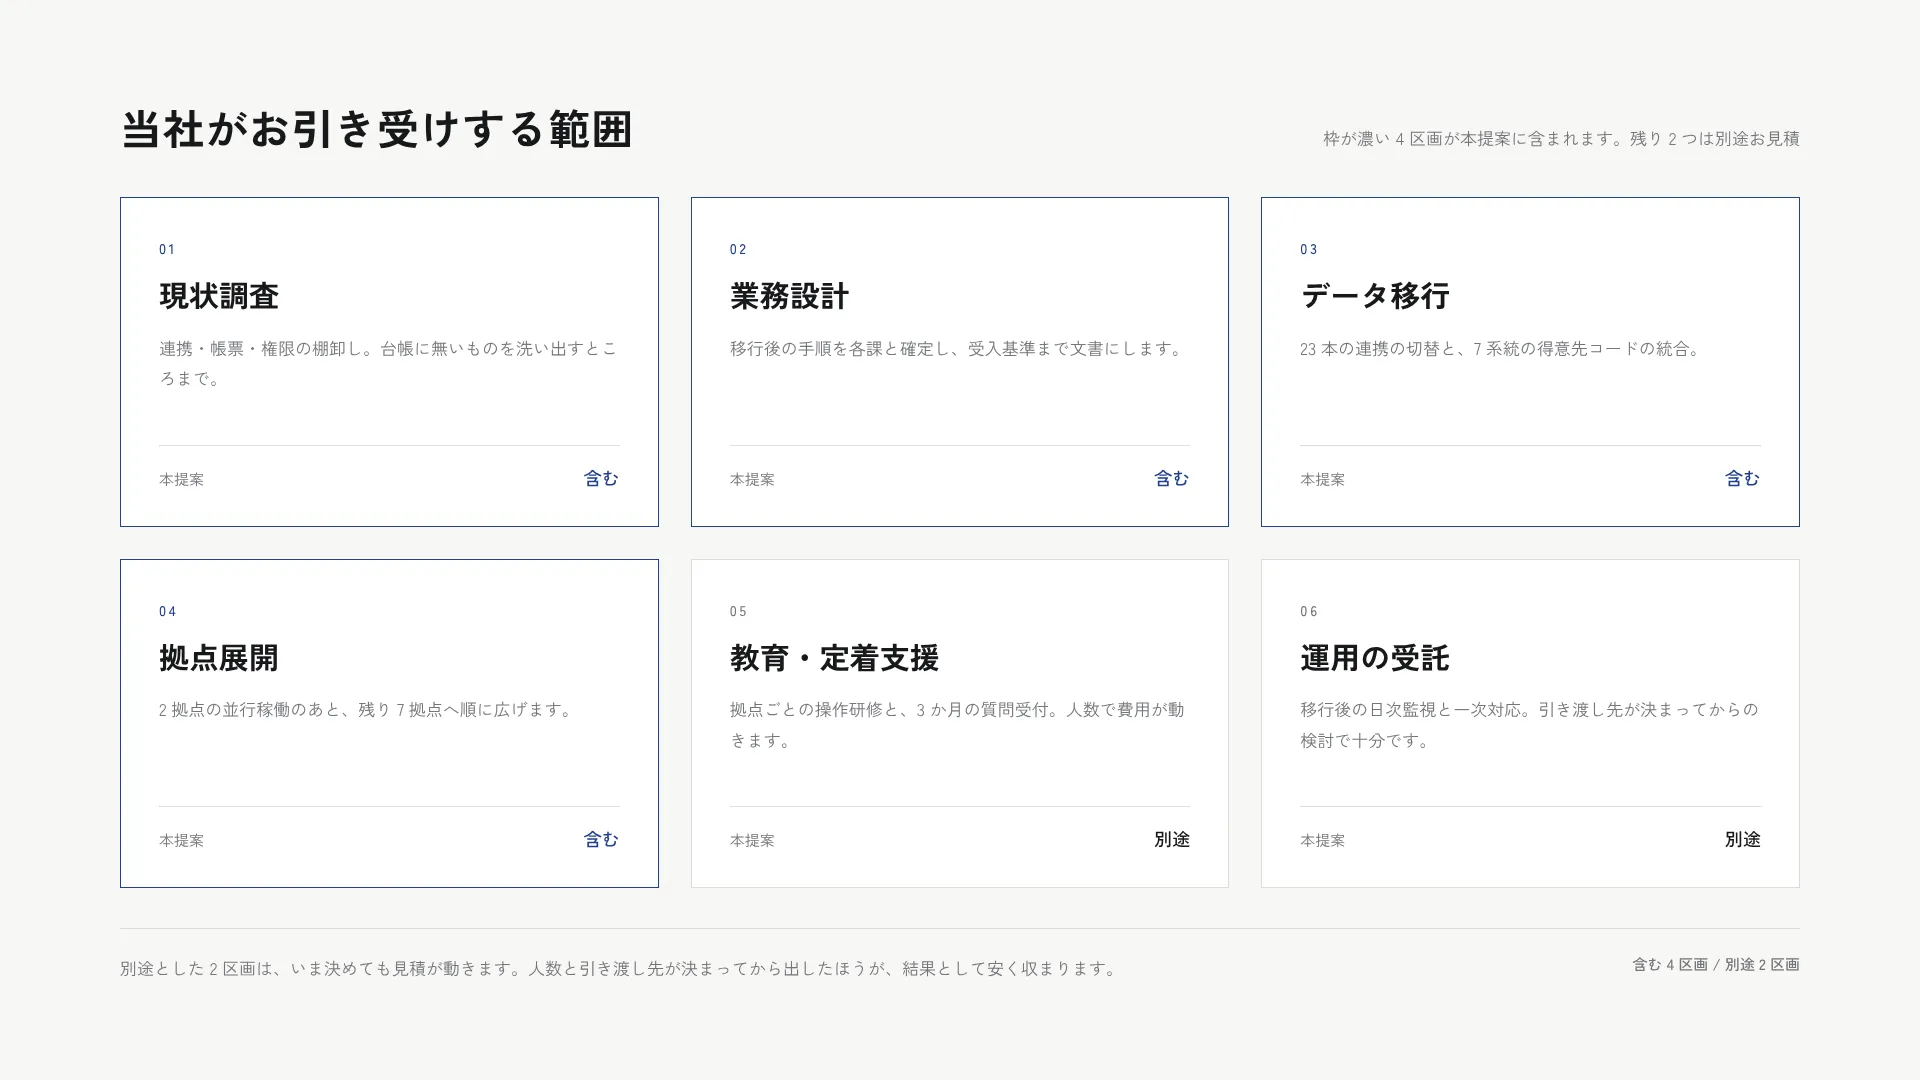This screenshot has height=1080, width=1920.
Task: Click 含む status in the 拠点展開 card
Action: click(x=601, y=840)
